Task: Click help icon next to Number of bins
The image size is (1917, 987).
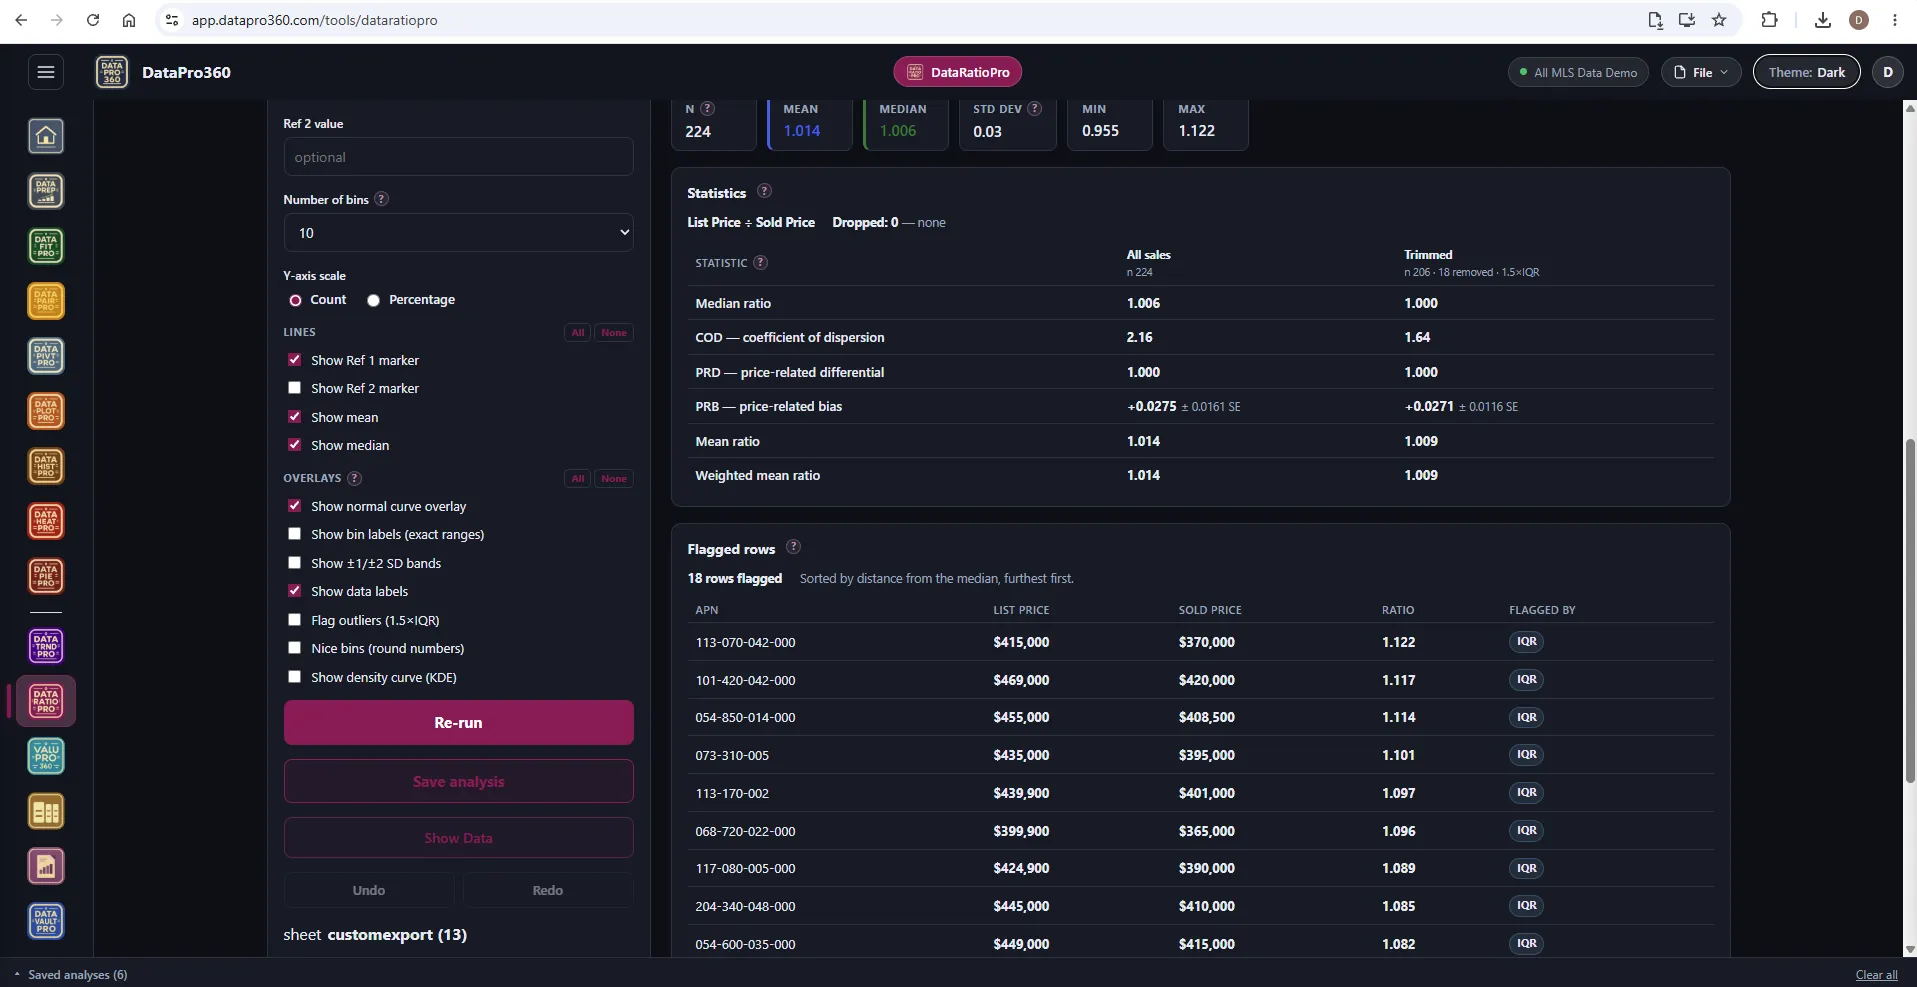Action: [381, 199]
